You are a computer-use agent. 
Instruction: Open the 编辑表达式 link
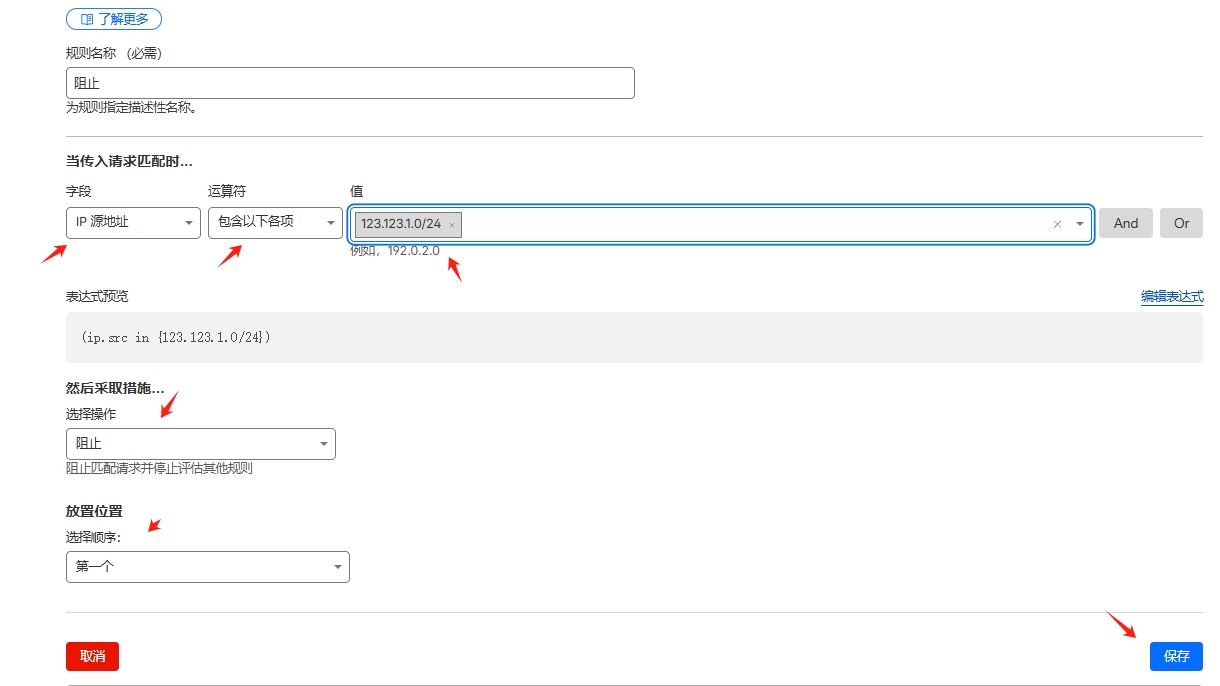[x=1172, y=296]
